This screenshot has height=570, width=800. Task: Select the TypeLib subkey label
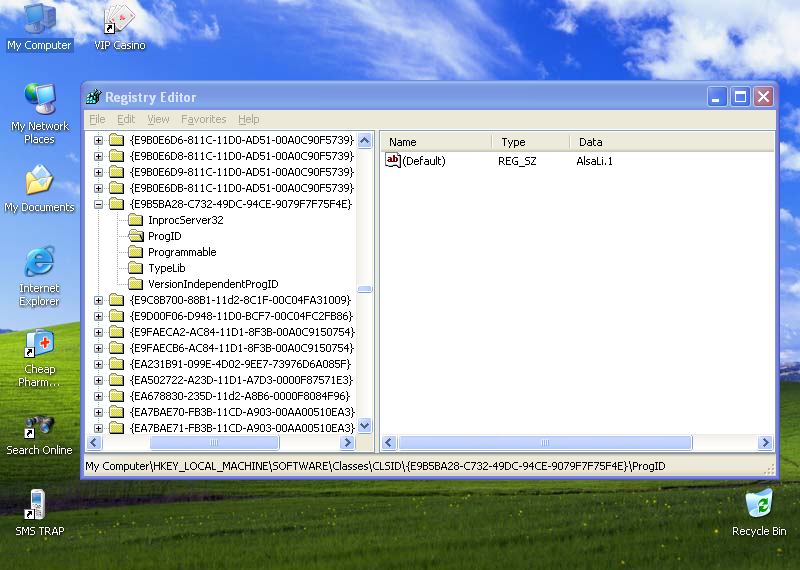pyautogui.click(x=167, y=268)
